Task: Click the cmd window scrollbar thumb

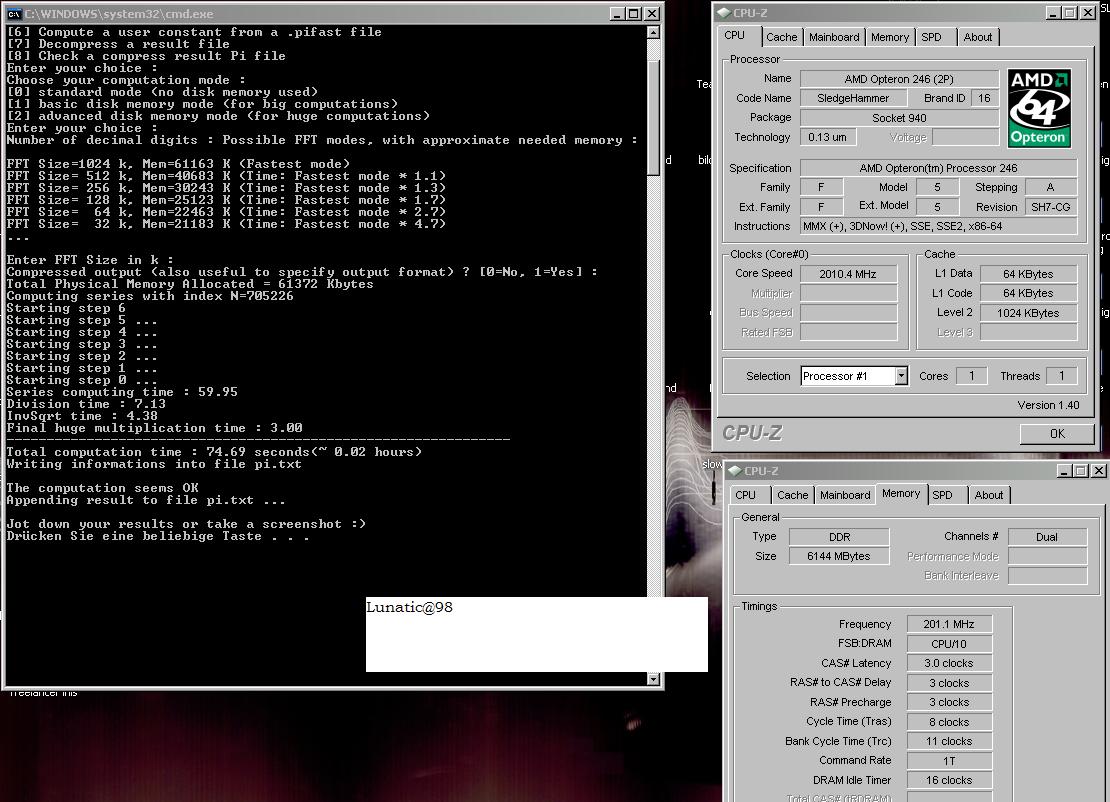Action: 653,117
